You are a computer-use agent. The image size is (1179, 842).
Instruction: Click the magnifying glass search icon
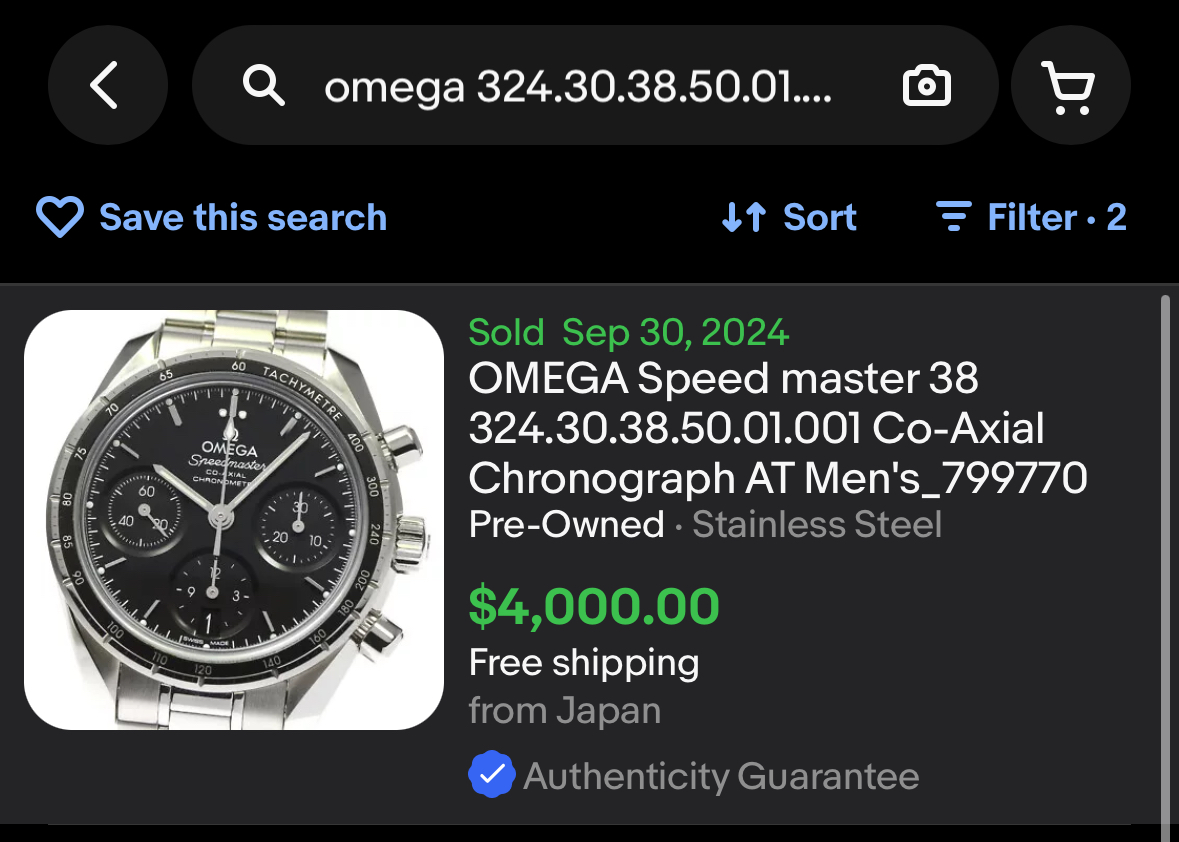(x=264, y=87)
